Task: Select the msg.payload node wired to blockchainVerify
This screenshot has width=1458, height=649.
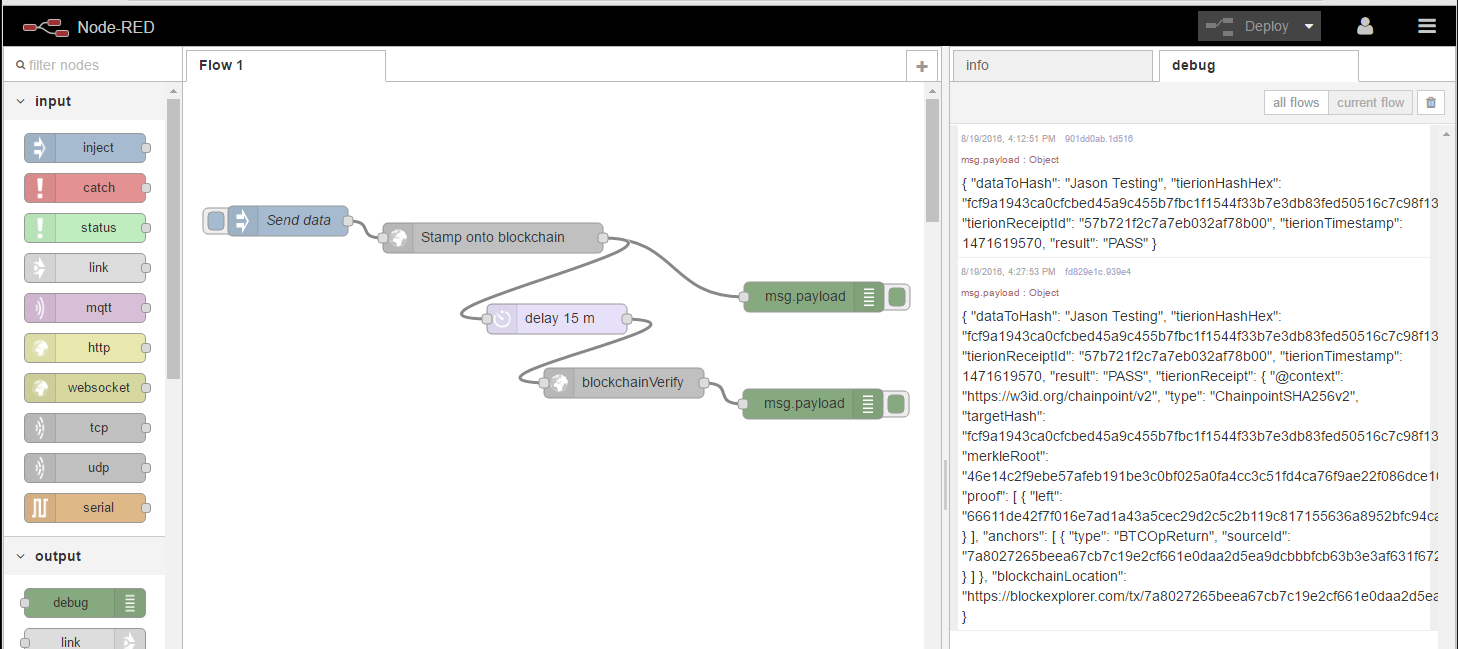Action: [x=814, y=404]
